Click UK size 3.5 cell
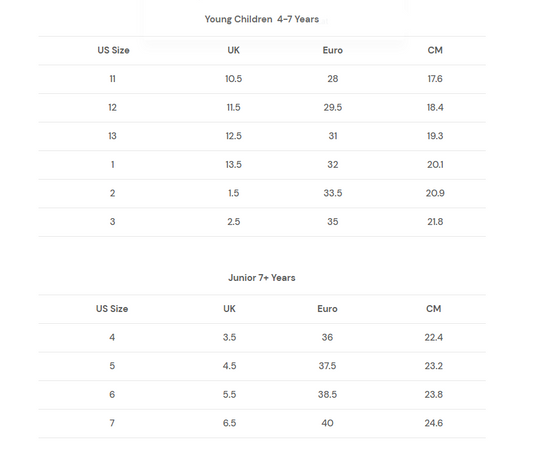 pyautogui.click(x=229, y=337)
